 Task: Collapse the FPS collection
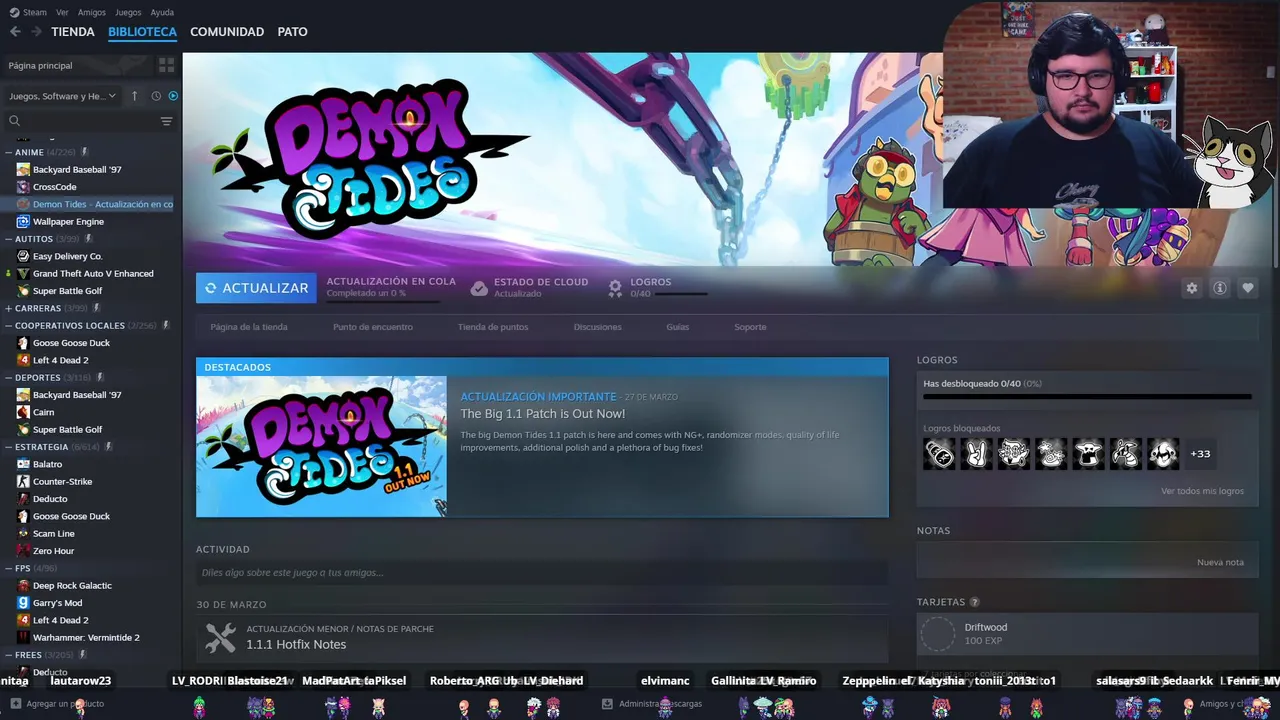(x=9, y=568)
